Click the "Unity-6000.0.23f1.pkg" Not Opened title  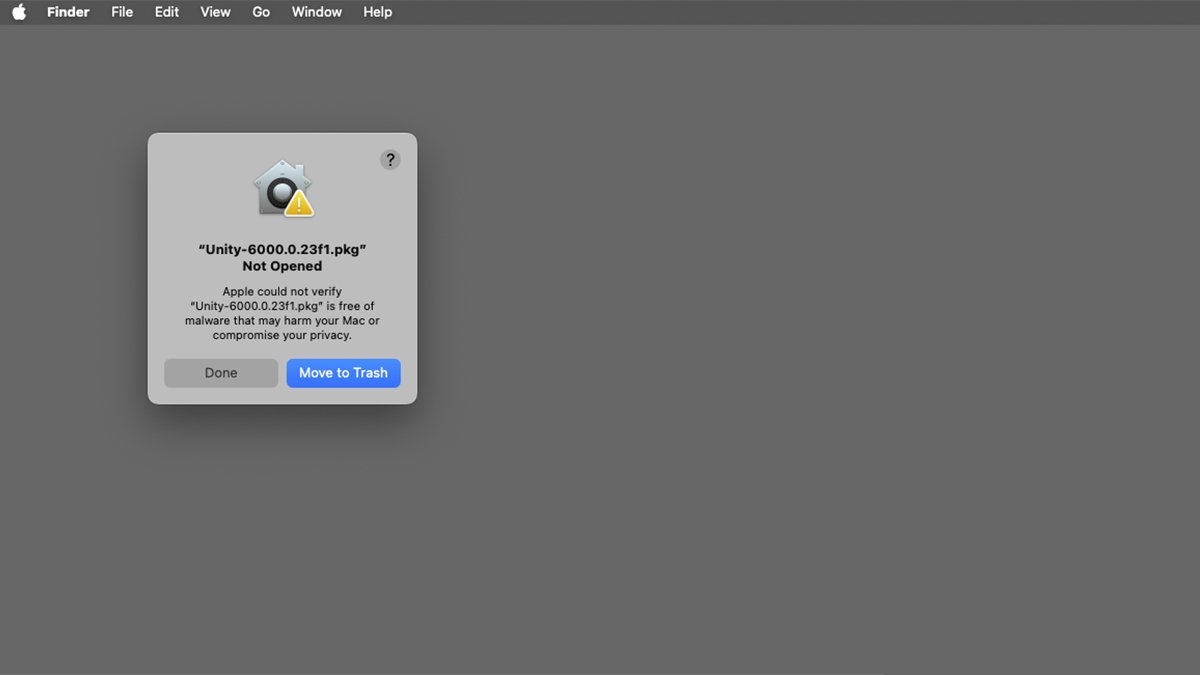pos(282,258)
